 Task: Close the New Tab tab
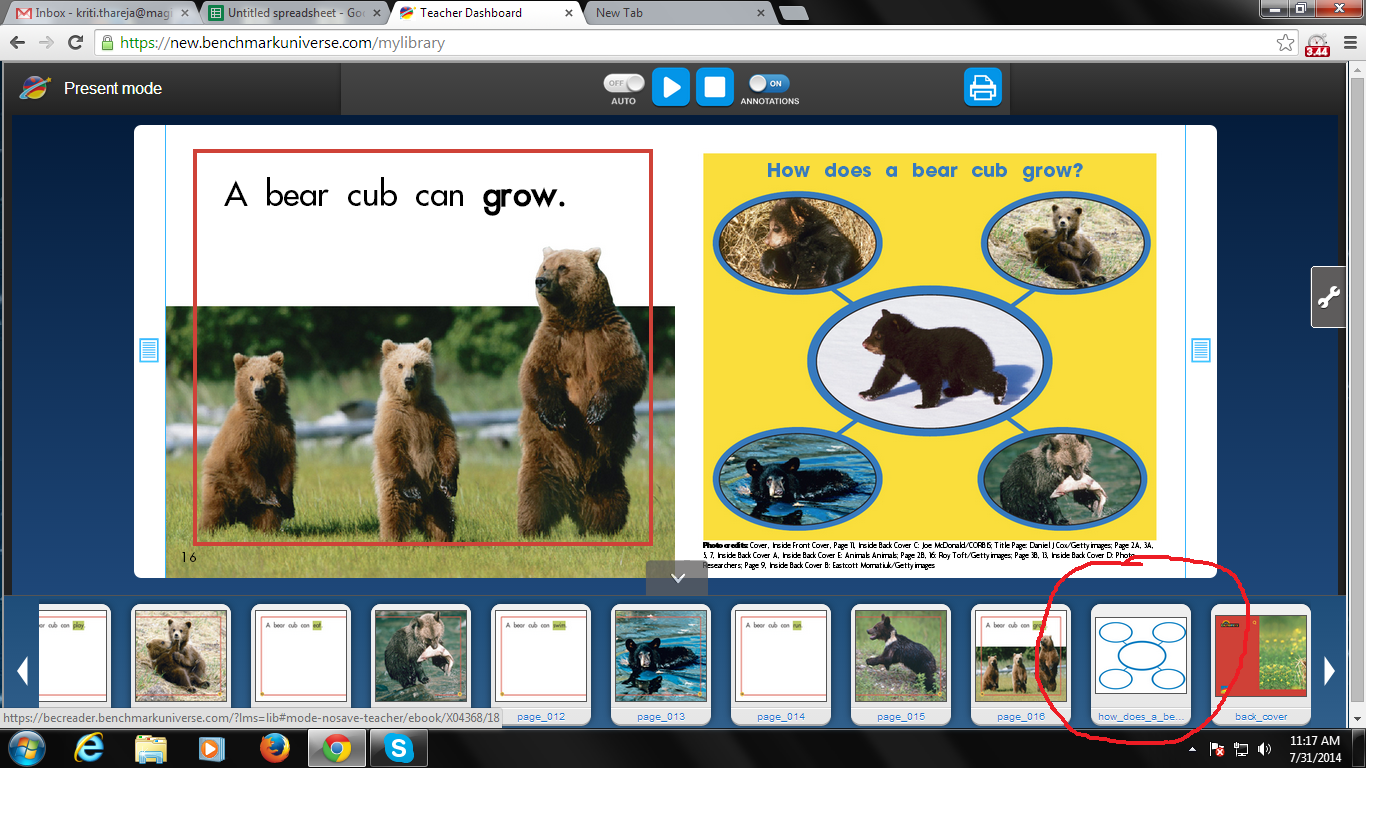(x=761, y=13)
